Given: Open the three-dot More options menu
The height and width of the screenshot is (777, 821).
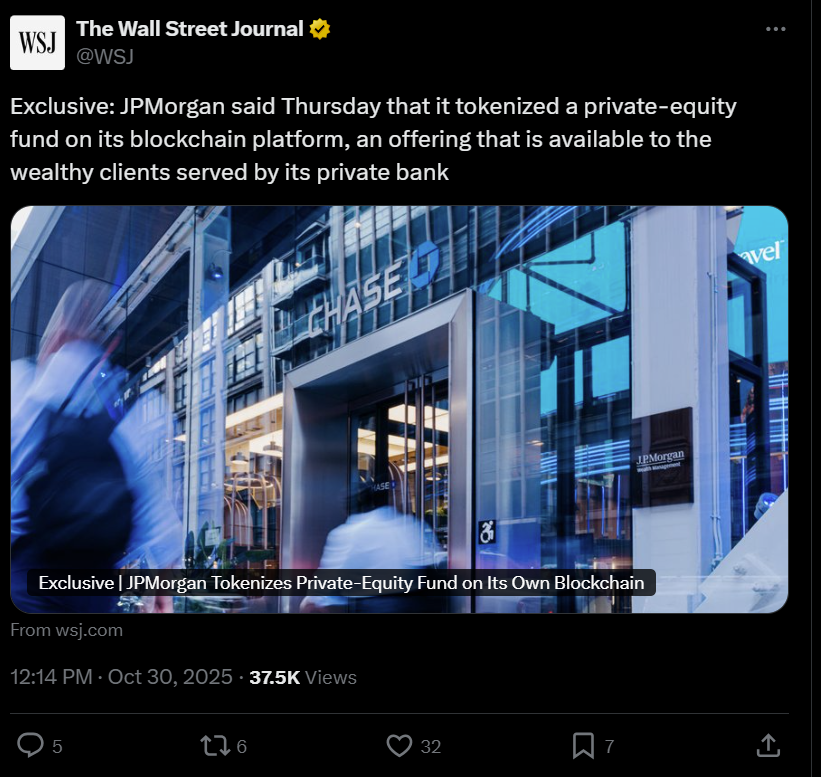Looking at the screenshot, I should (775, 29).
